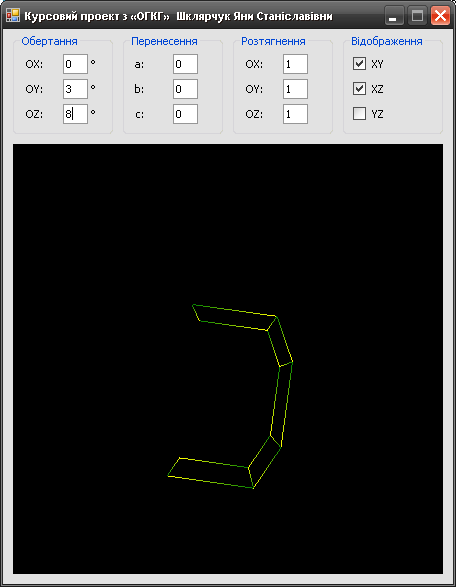Select the translation c input field
This screenshot has height=587, width=456.
point(185,114)
